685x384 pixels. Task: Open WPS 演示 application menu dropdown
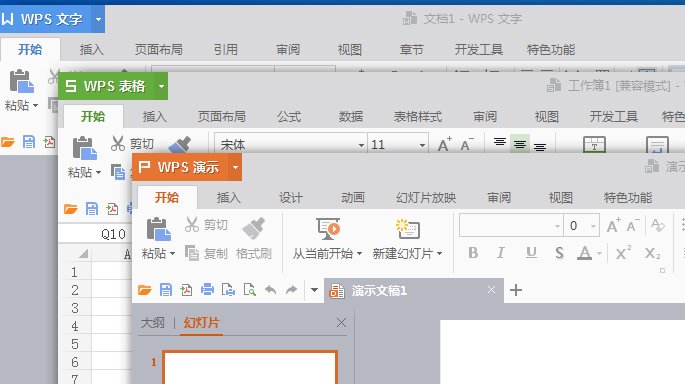[235, 167]
